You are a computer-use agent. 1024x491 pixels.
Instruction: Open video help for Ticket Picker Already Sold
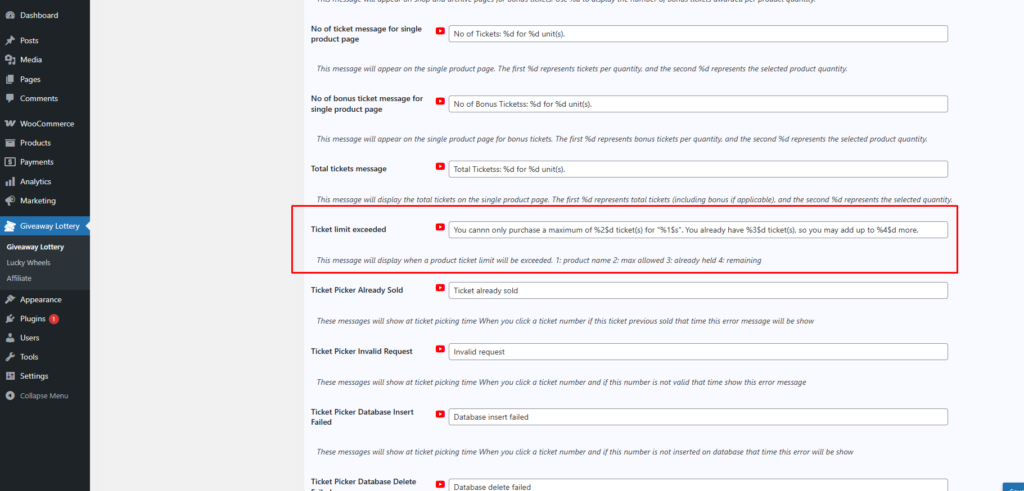click(x=440, y=289)
